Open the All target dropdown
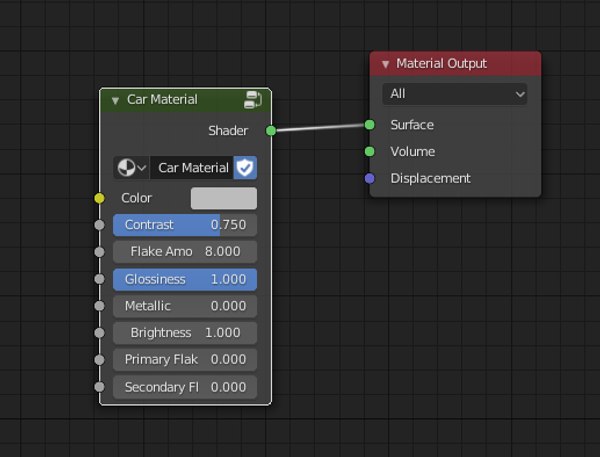 pos(455,94)
